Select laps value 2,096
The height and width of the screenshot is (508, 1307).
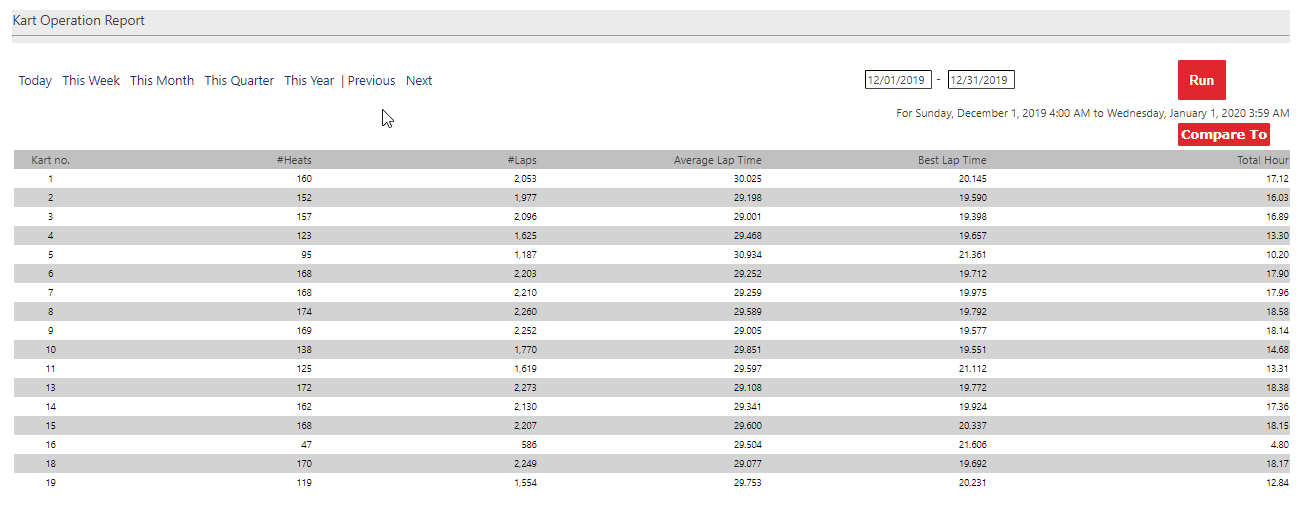(525, 217)
